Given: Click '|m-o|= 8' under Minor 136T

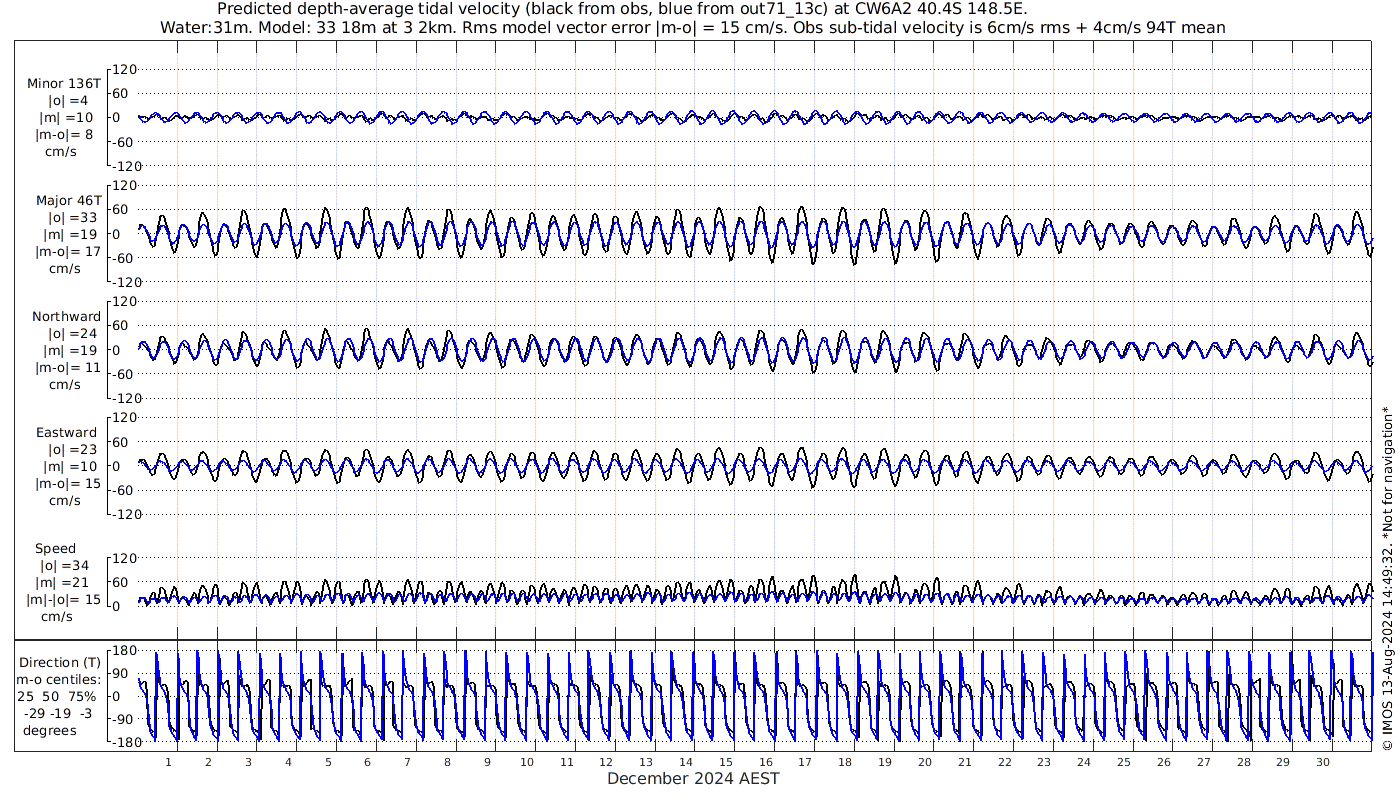Looking at the screenshot, I should [64, 135].
